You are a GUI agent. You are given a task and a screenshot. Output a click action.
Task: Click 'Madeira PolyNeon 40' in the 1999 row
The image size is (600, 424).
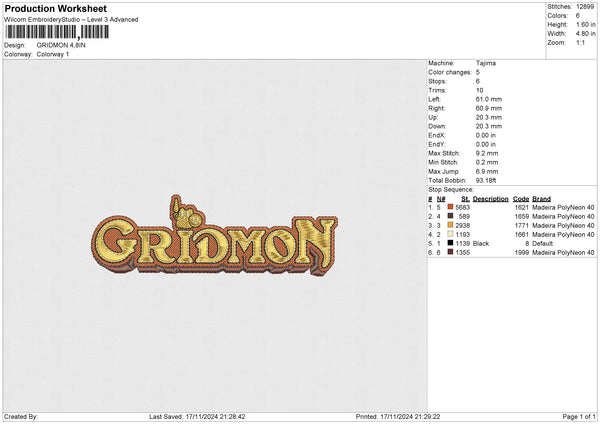[563, 253]
